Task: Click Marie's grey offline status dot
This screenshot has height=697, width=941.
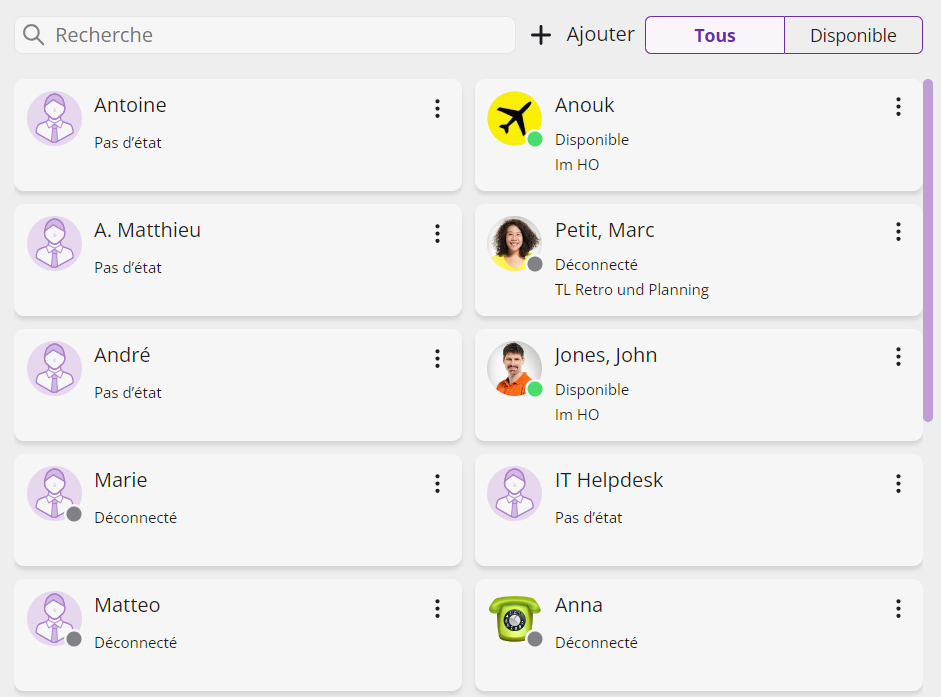Action: coord(74,514)
